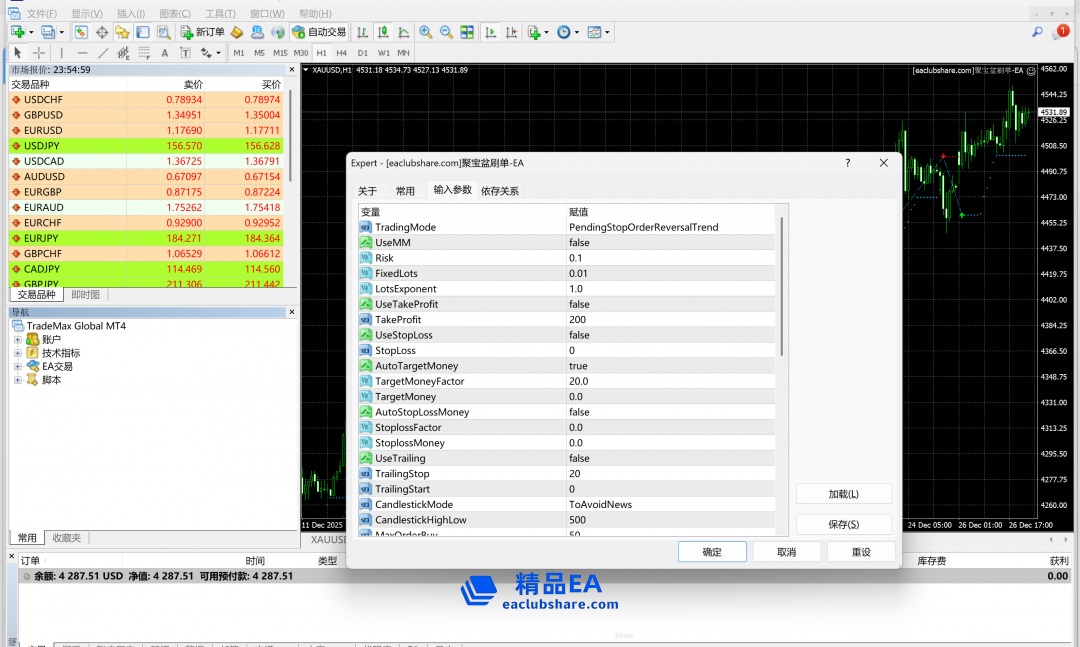
Task: Select the crosshair cursor tool
Action: click(x=39, y=53)
